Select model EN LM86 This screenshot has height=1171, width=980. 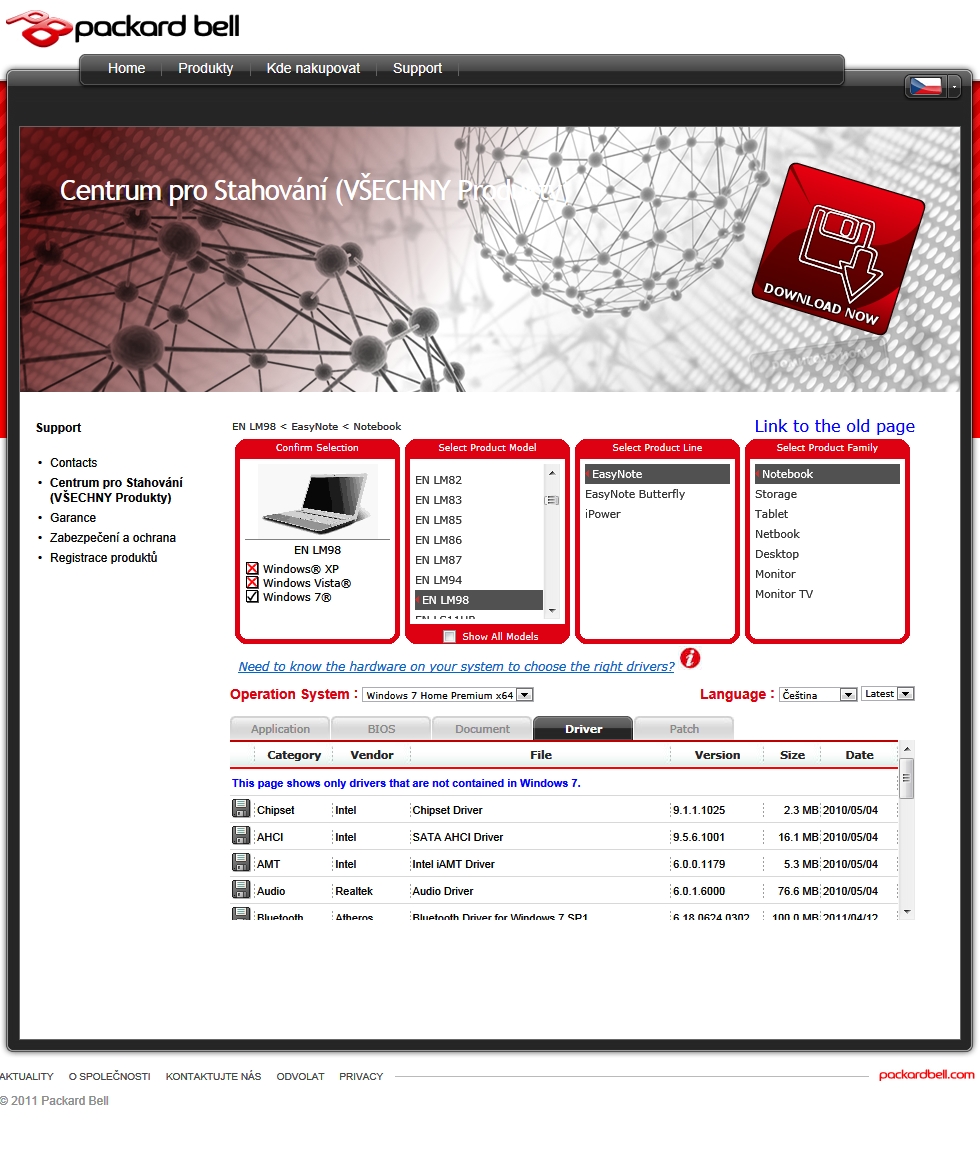point(438,540)
